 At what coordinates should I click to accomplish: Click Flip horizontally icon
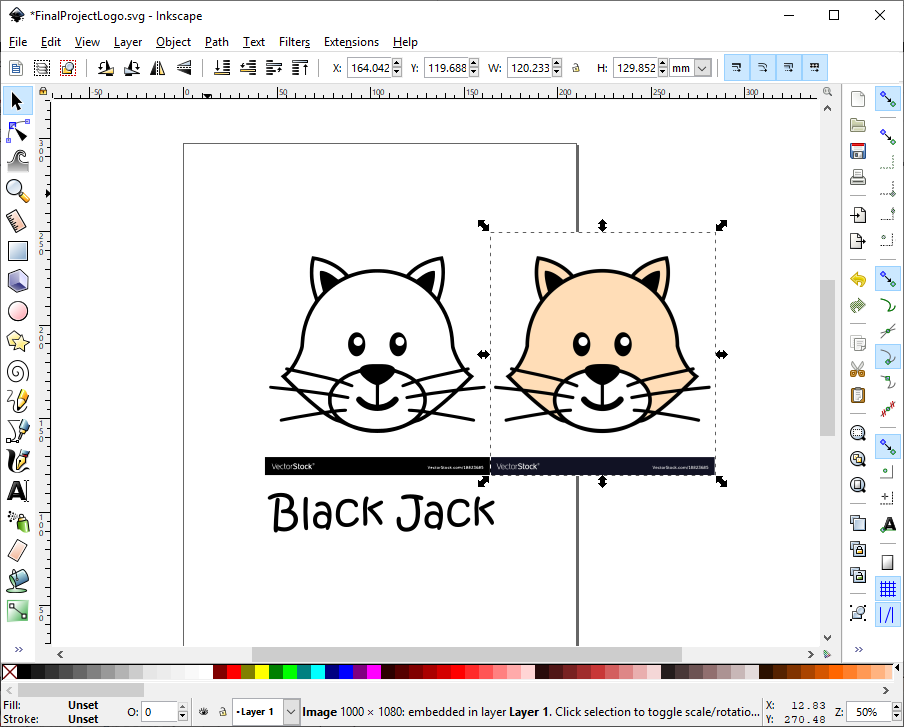pos(157,68)
